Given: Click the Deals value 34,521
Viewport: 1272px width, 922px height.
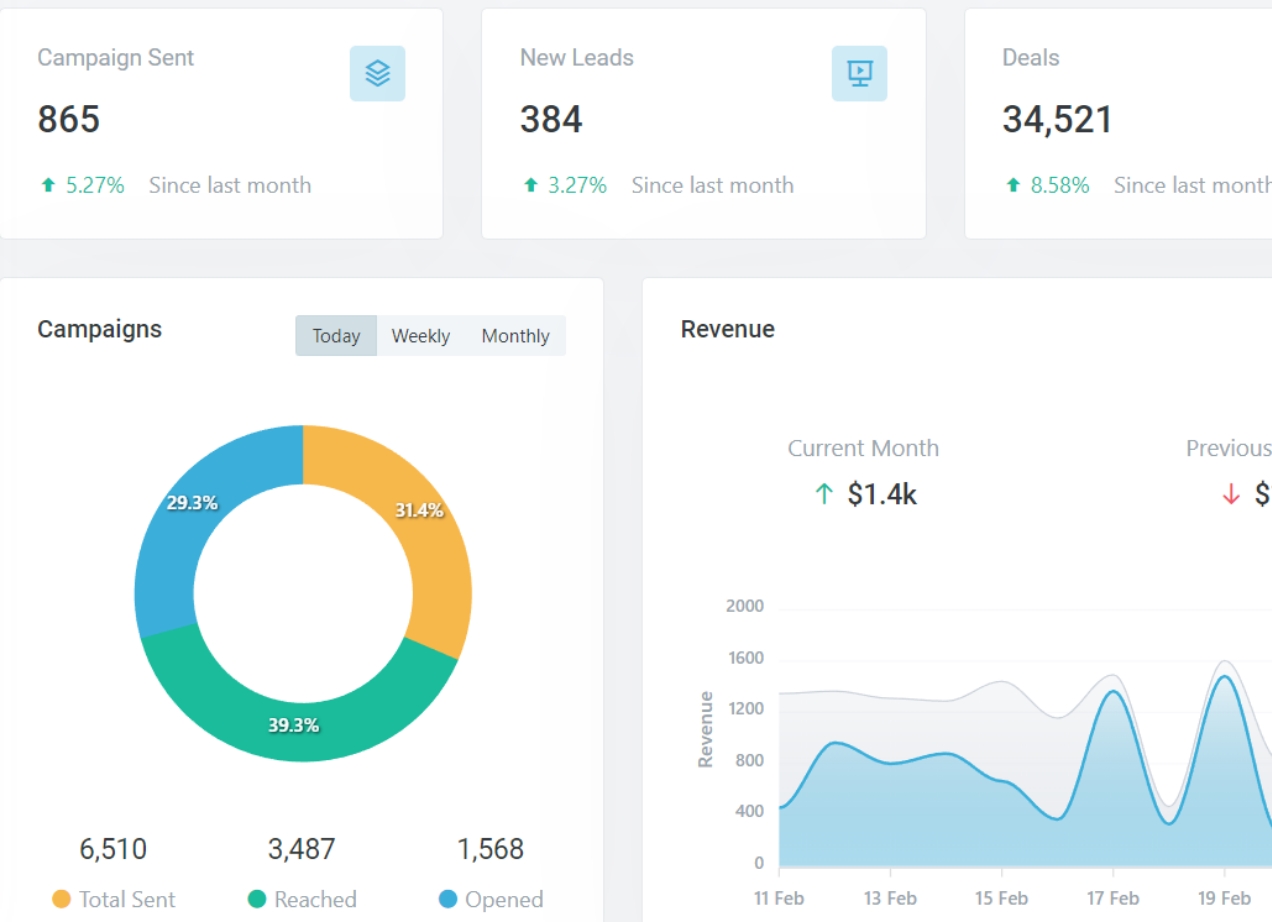Looking at the screenshot, I should point(1057,120).
